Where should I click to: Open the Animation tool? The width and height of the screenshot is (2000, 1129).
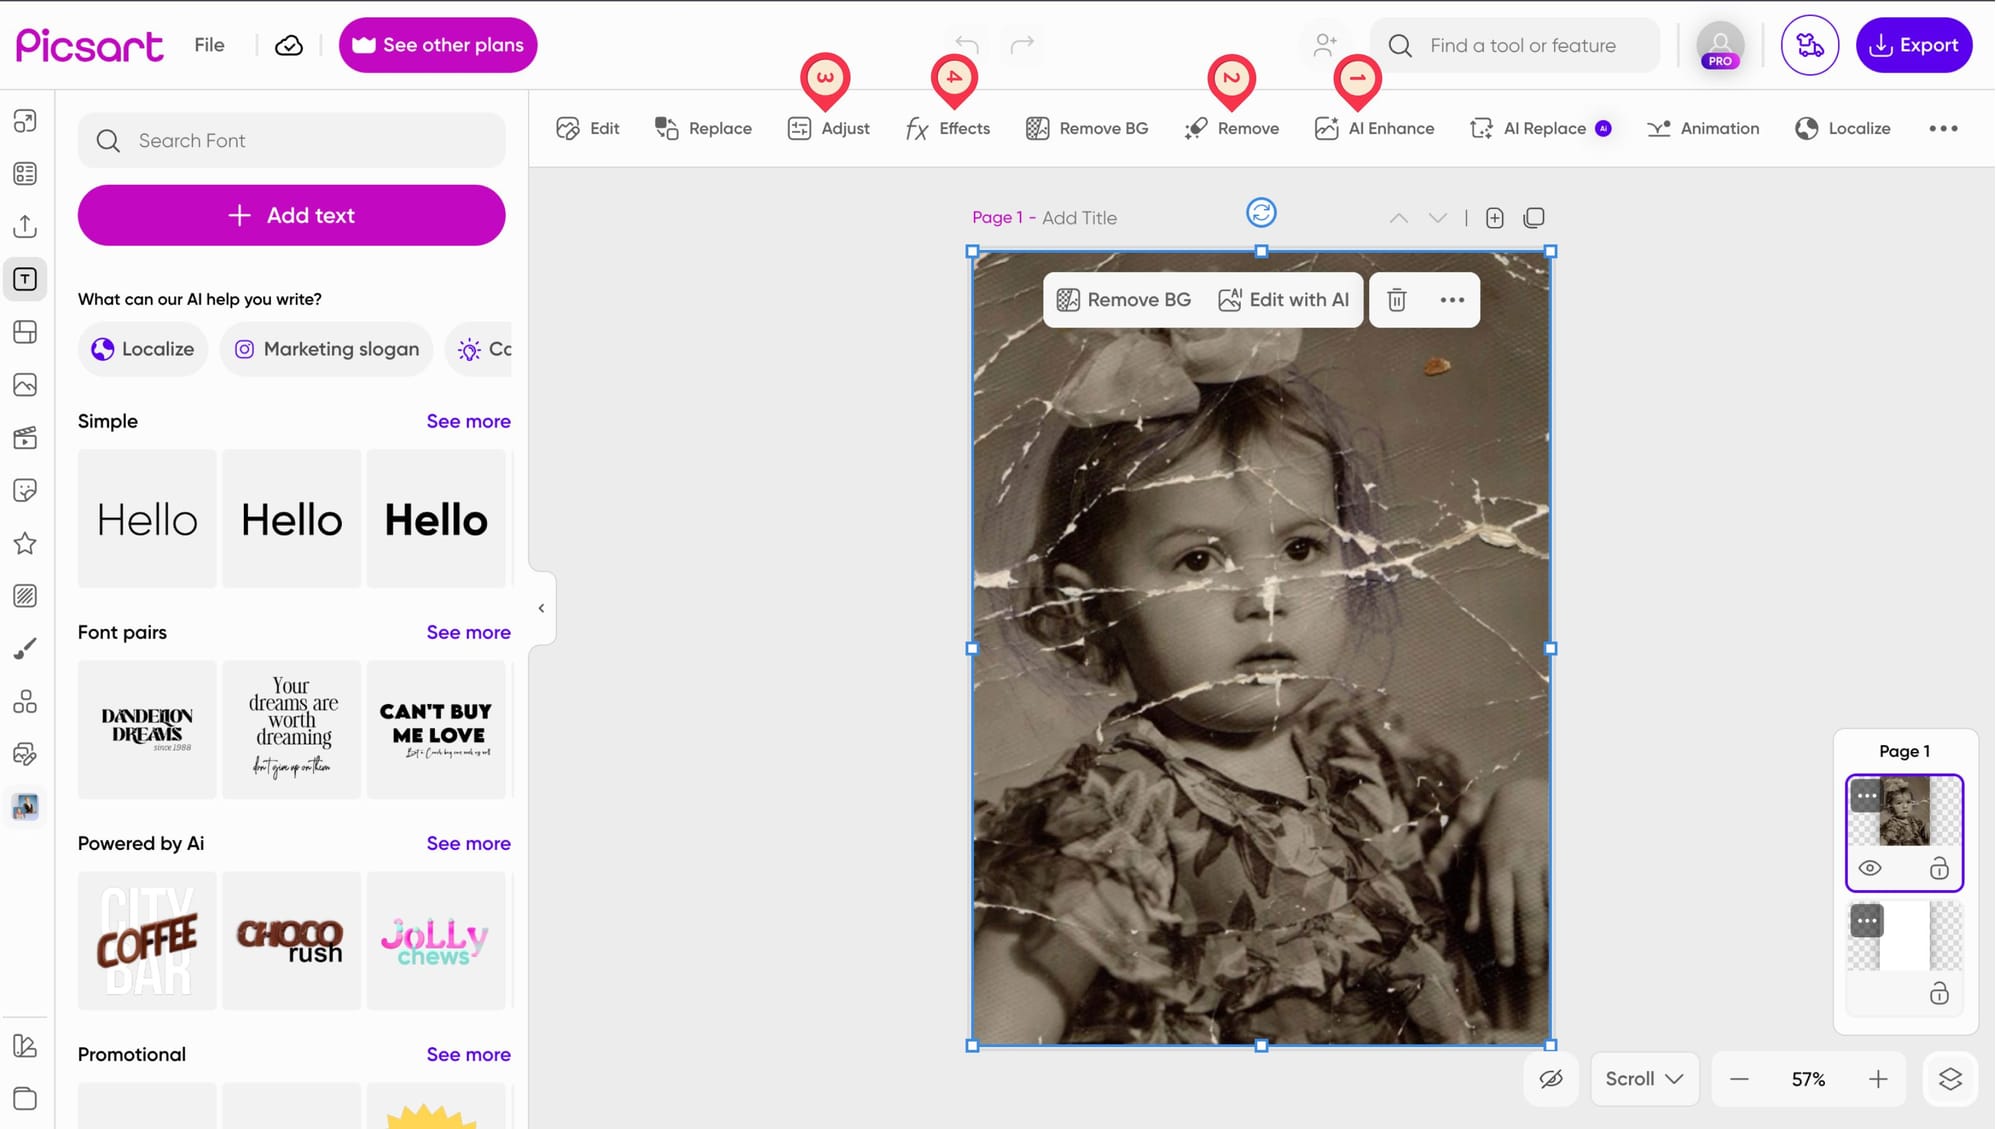pos(1703,128)
